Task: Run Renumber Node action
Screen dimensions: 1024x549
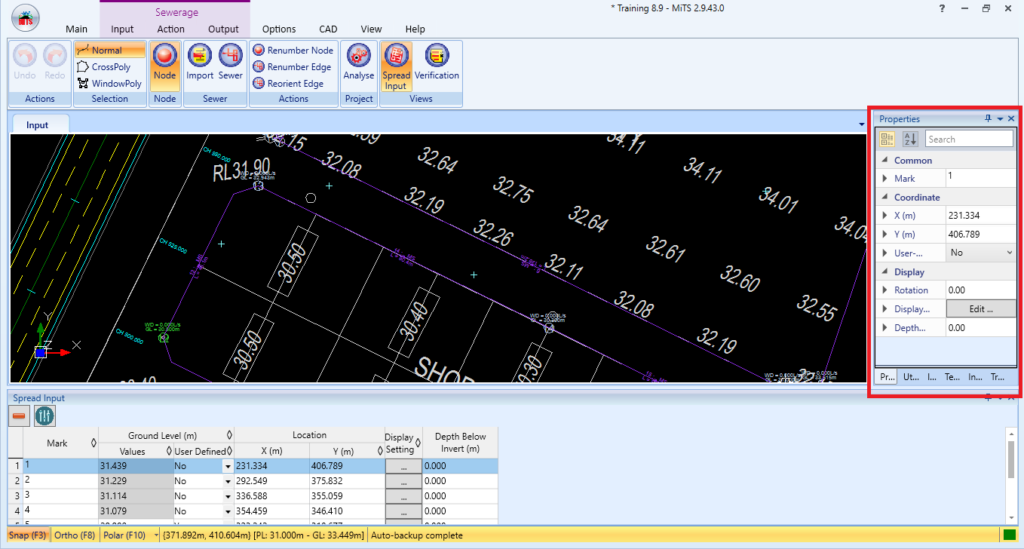Action: coord(293,50)
